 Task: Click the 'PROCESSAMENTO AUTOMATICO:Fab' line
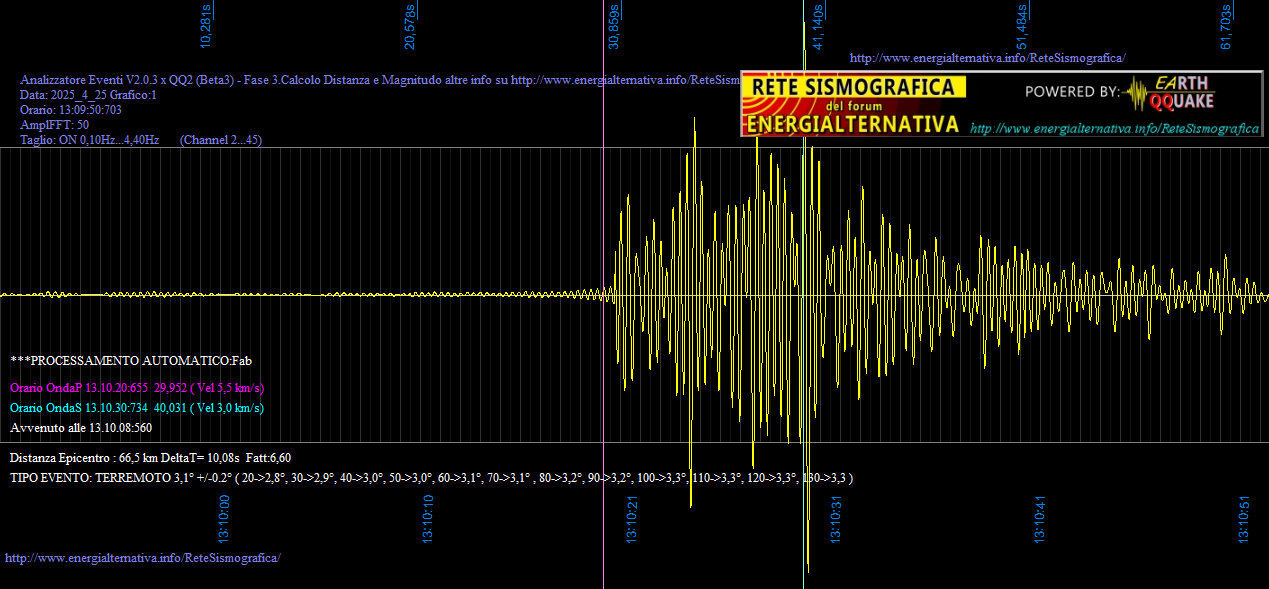pyautogui.click(x=131, y=359)
